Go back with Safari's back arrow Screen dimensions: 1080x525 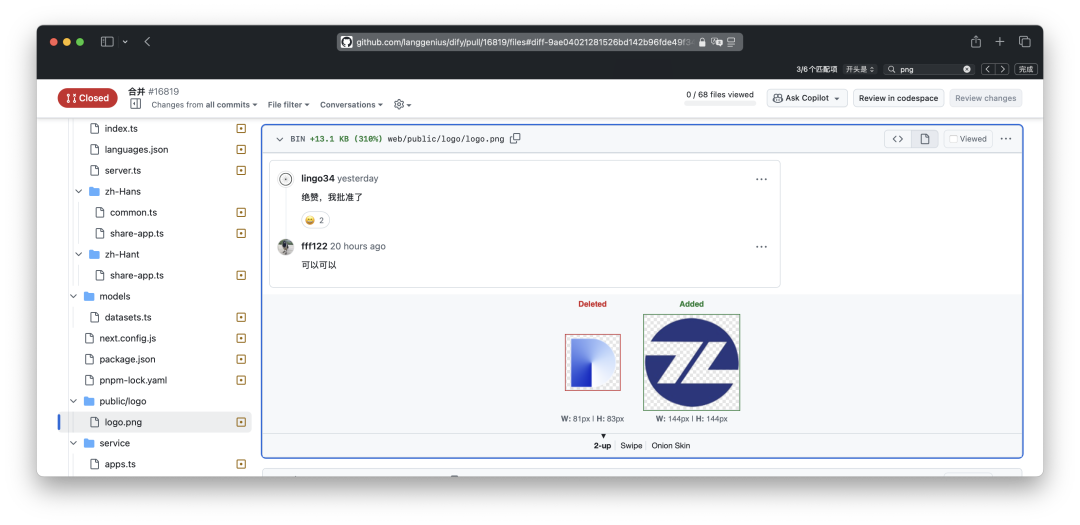pos(147,42)
